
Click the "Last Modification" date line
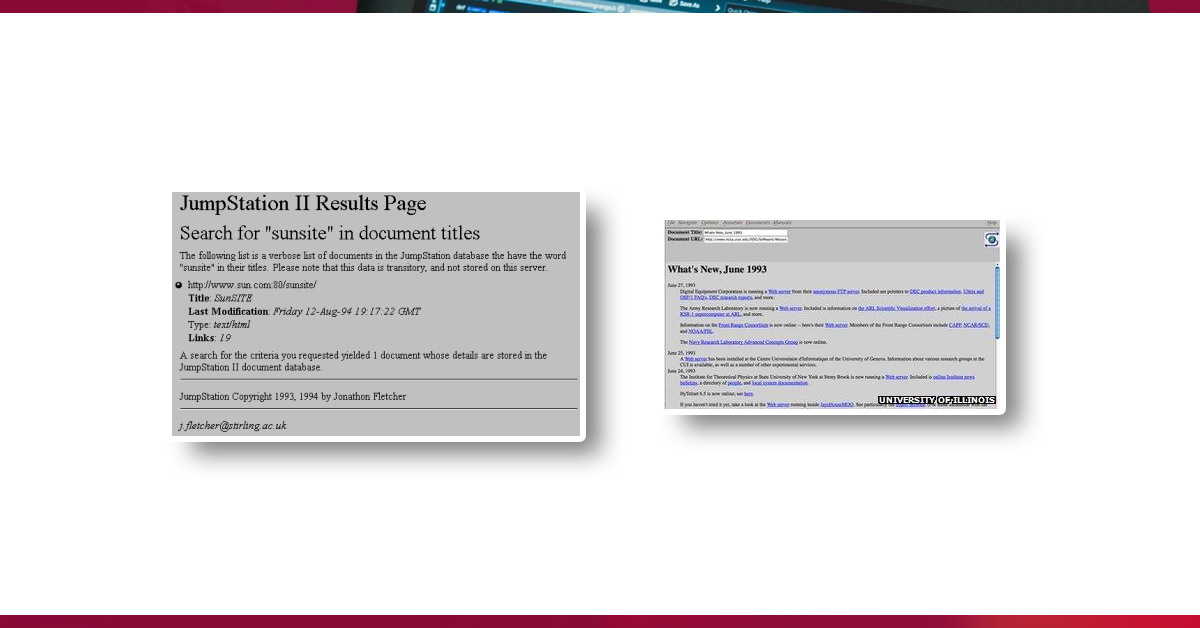click(x=304, y=311)
